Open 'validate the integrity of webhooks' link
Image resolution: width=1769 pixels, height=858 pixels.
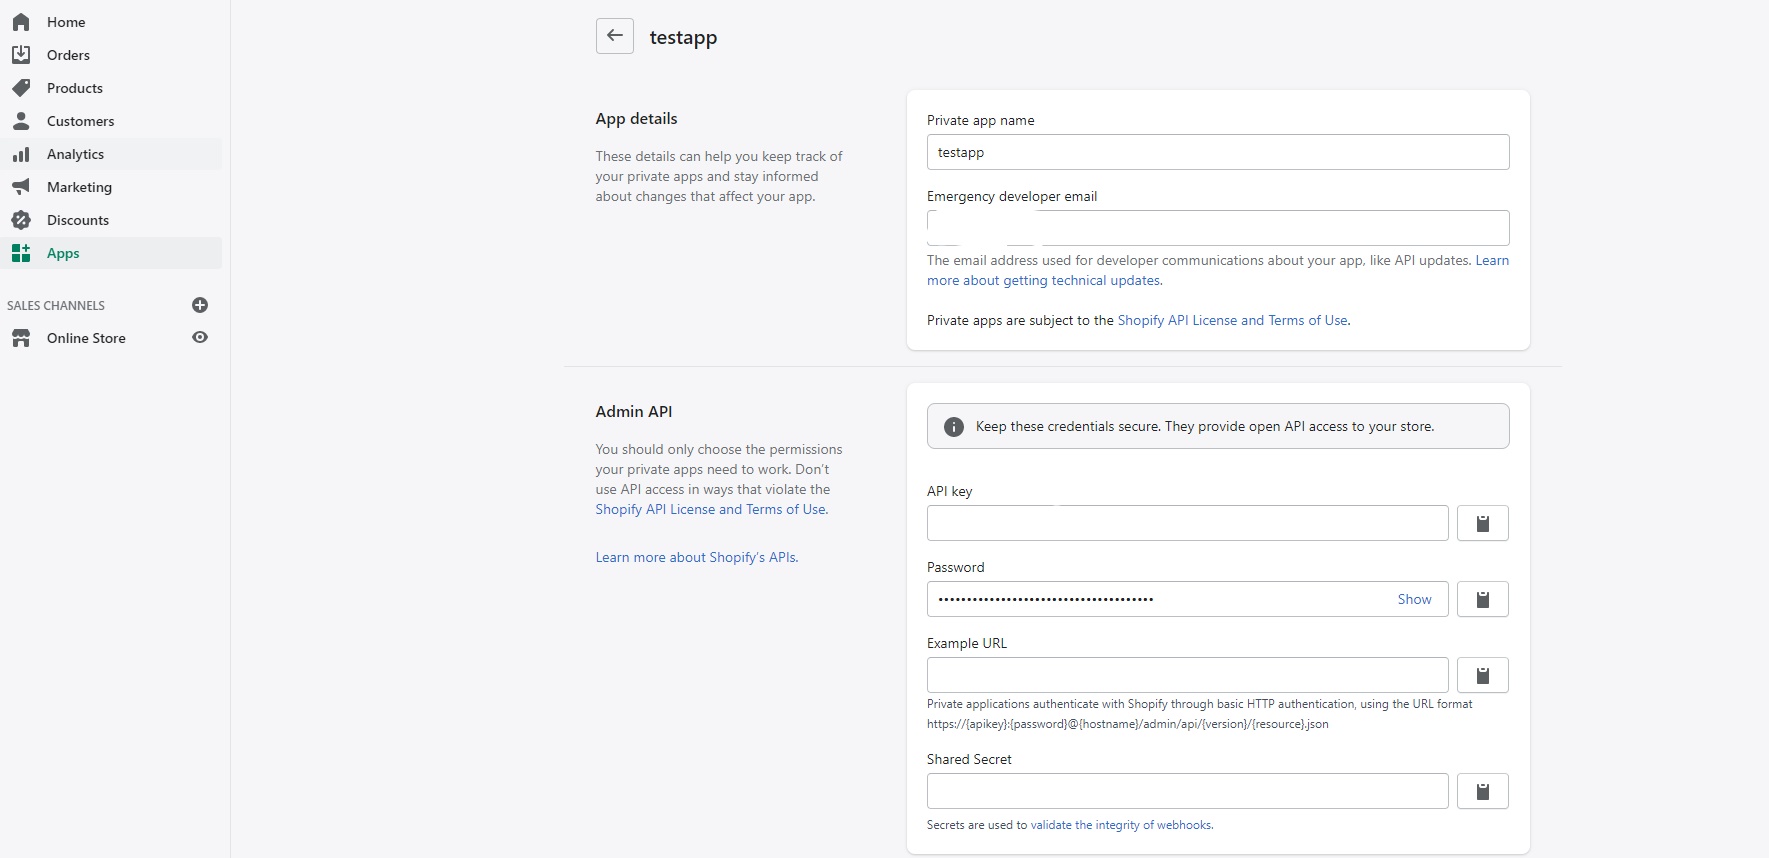(1120, 825)
